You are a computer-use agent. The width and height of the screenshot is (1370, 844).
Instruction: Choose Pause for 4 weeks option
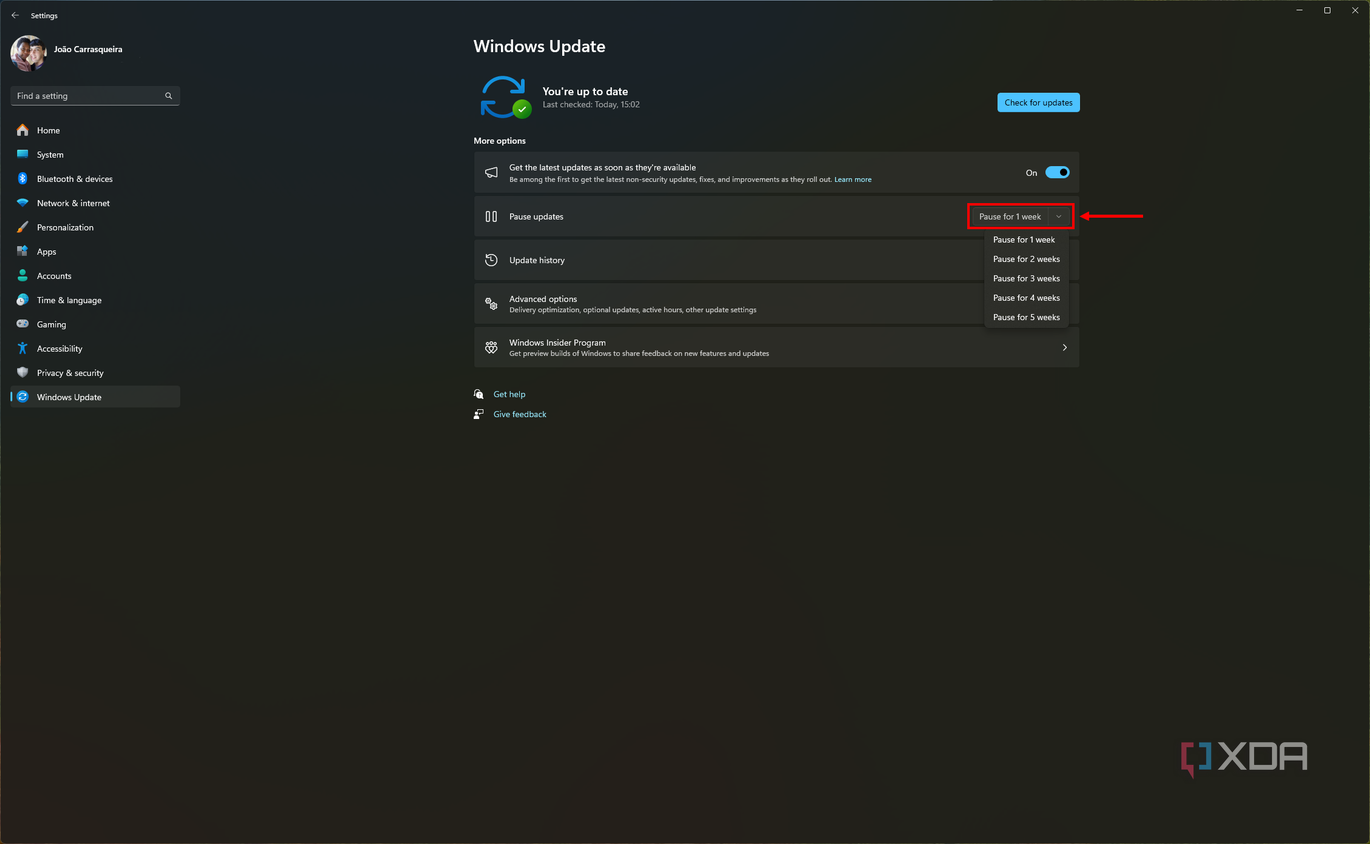point(1026,298)
